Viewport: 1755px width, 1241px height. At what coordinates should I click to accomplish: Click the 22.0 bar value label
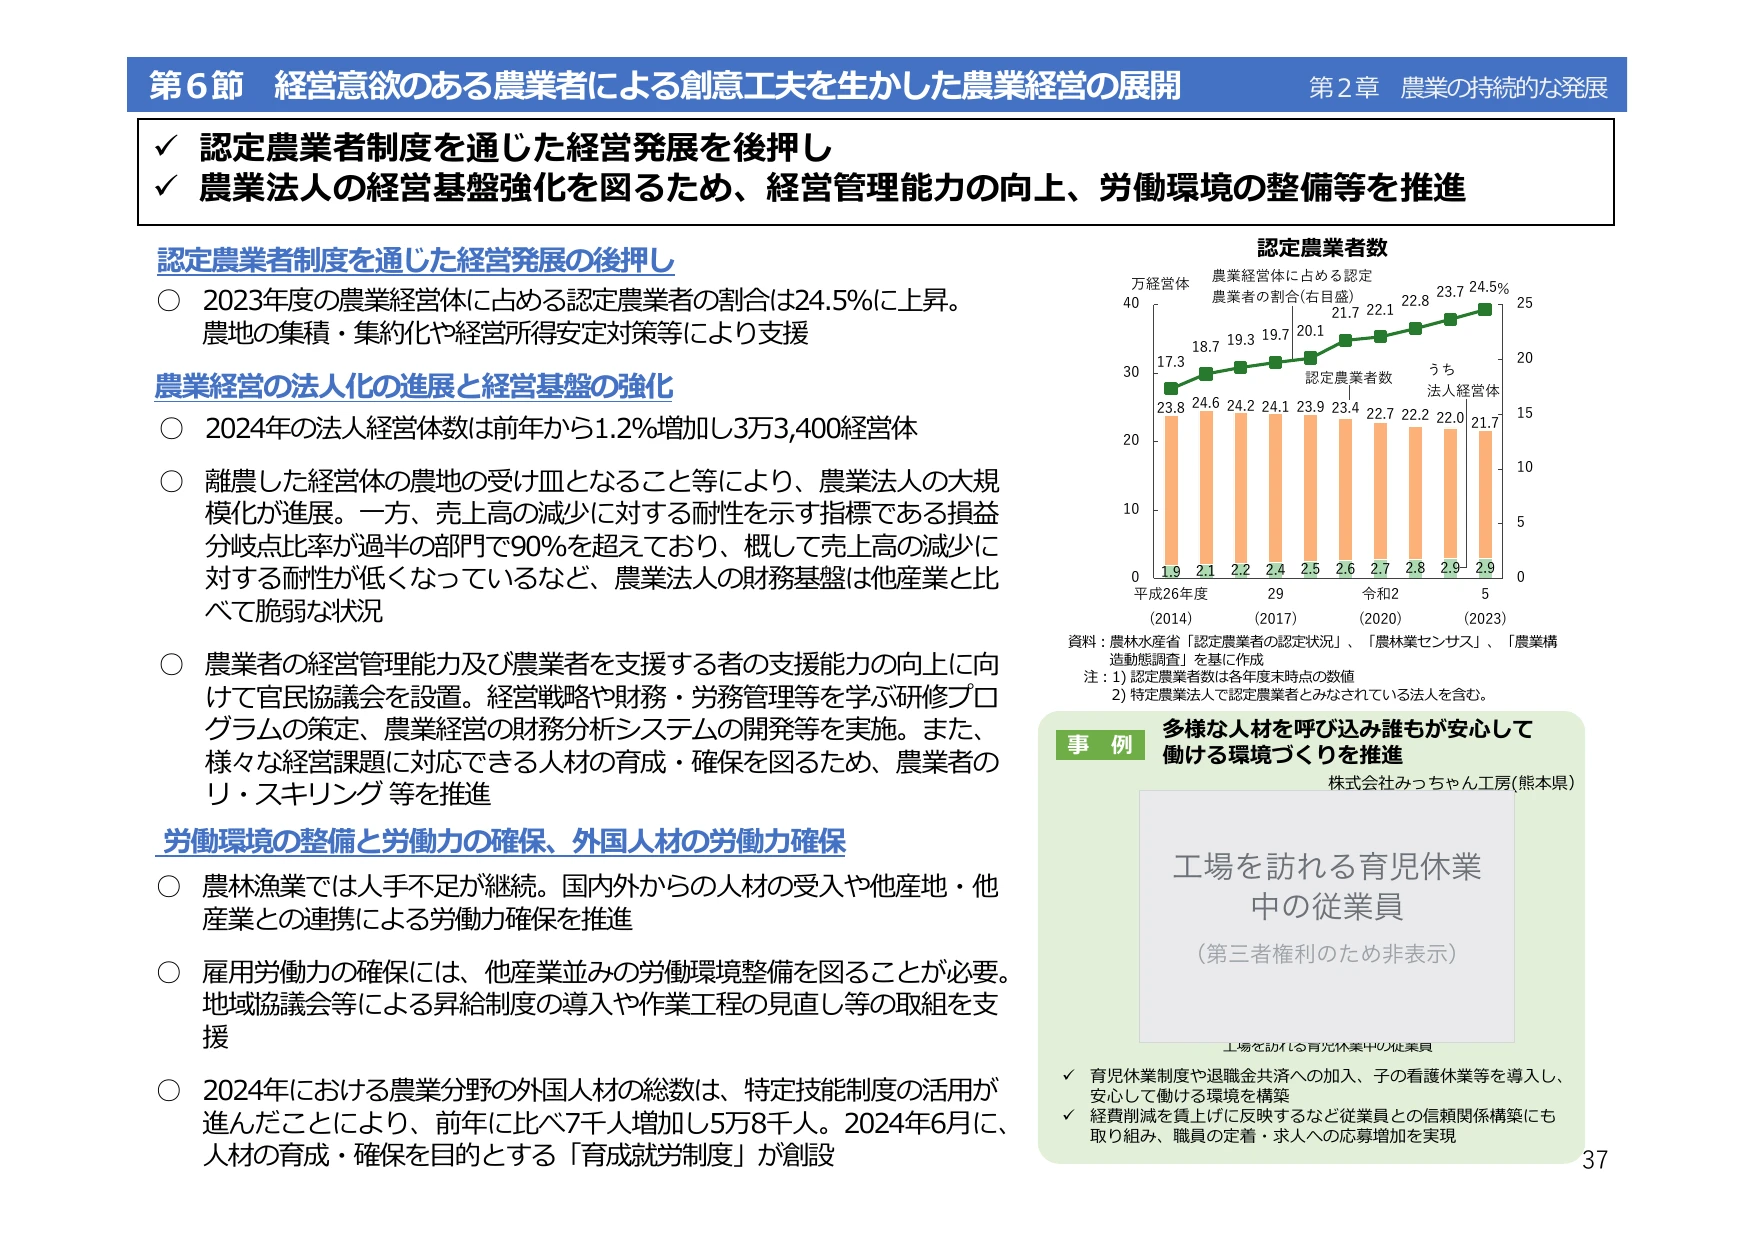click(x=1450, y=417)
